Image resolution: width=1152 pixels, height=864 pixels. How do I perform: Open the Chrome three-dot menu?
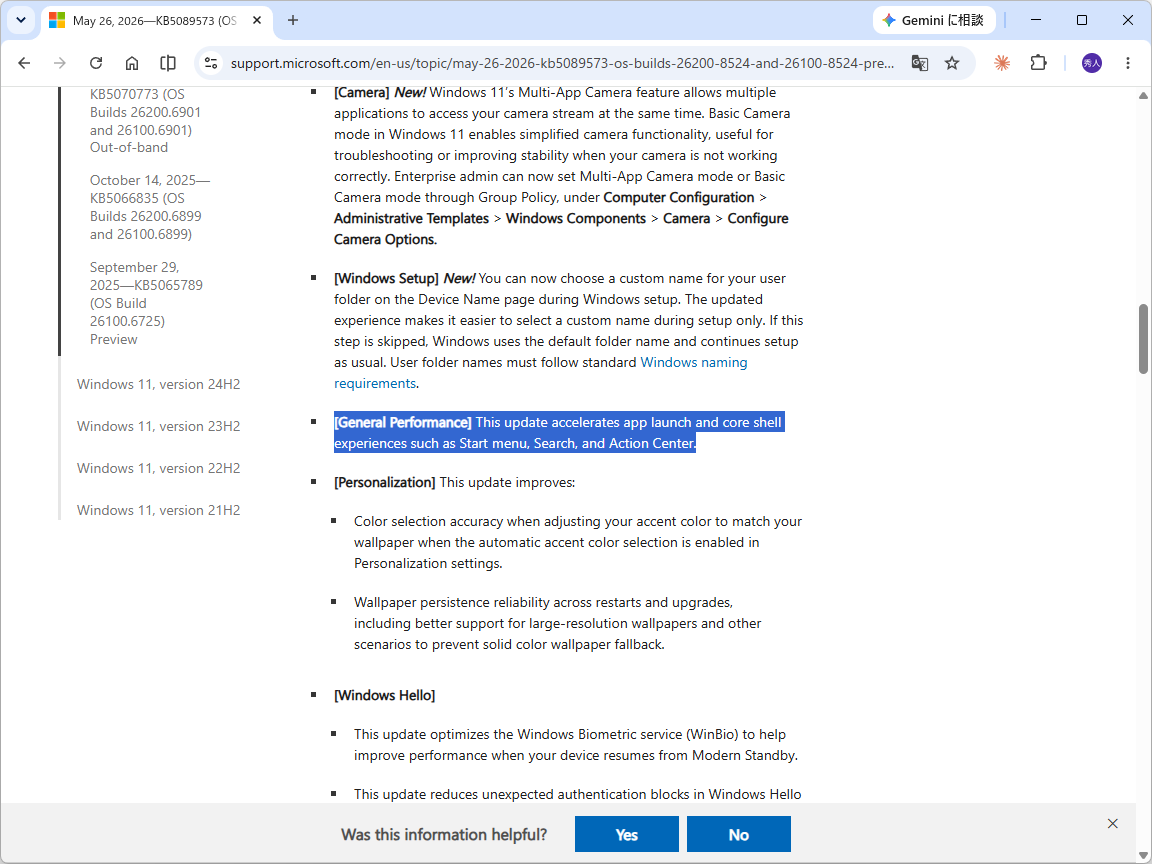(1128, 63)
